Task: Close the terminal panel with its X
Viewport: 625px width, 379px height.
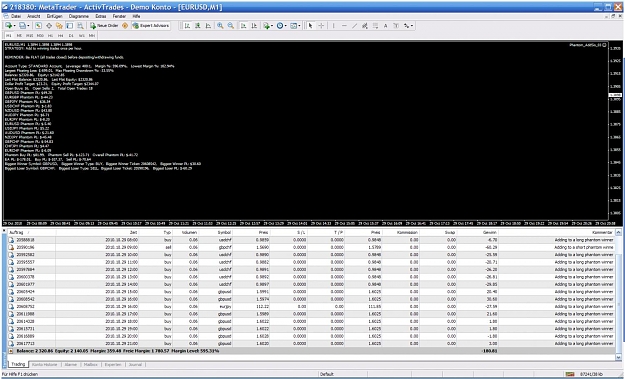Action: [4, 231]
